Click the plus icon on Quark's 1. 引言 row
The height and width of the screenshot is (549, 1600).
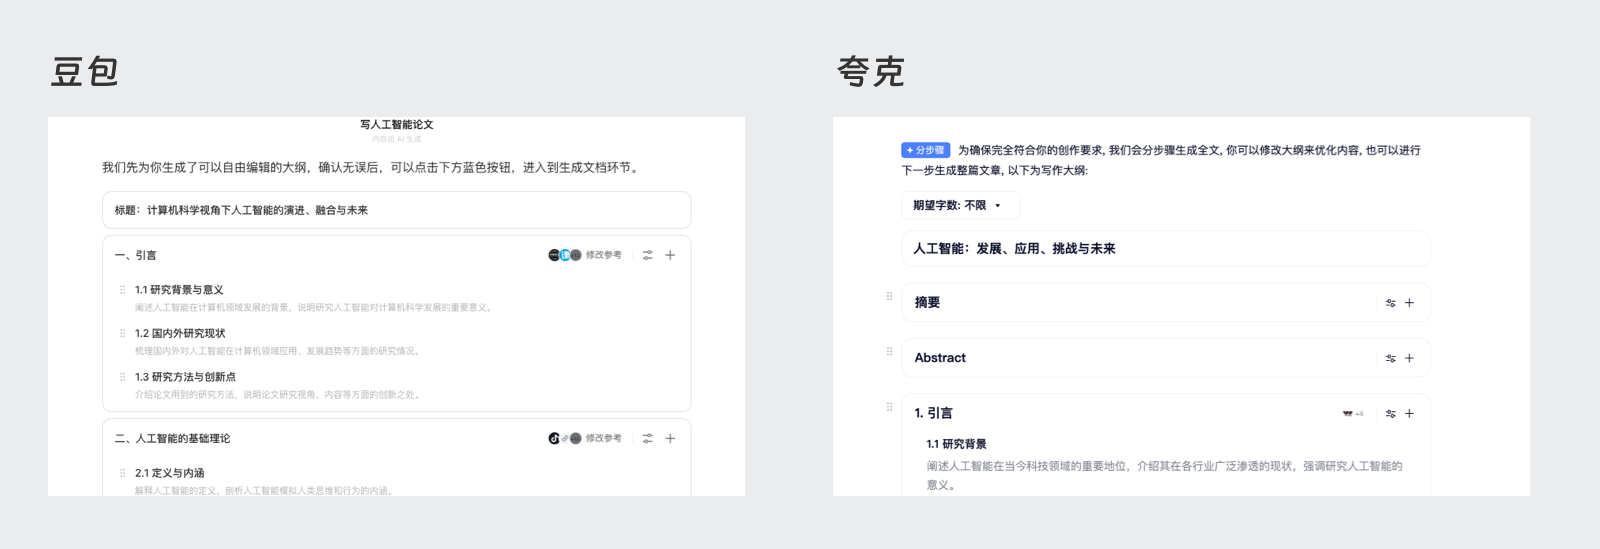(1409, 413)
